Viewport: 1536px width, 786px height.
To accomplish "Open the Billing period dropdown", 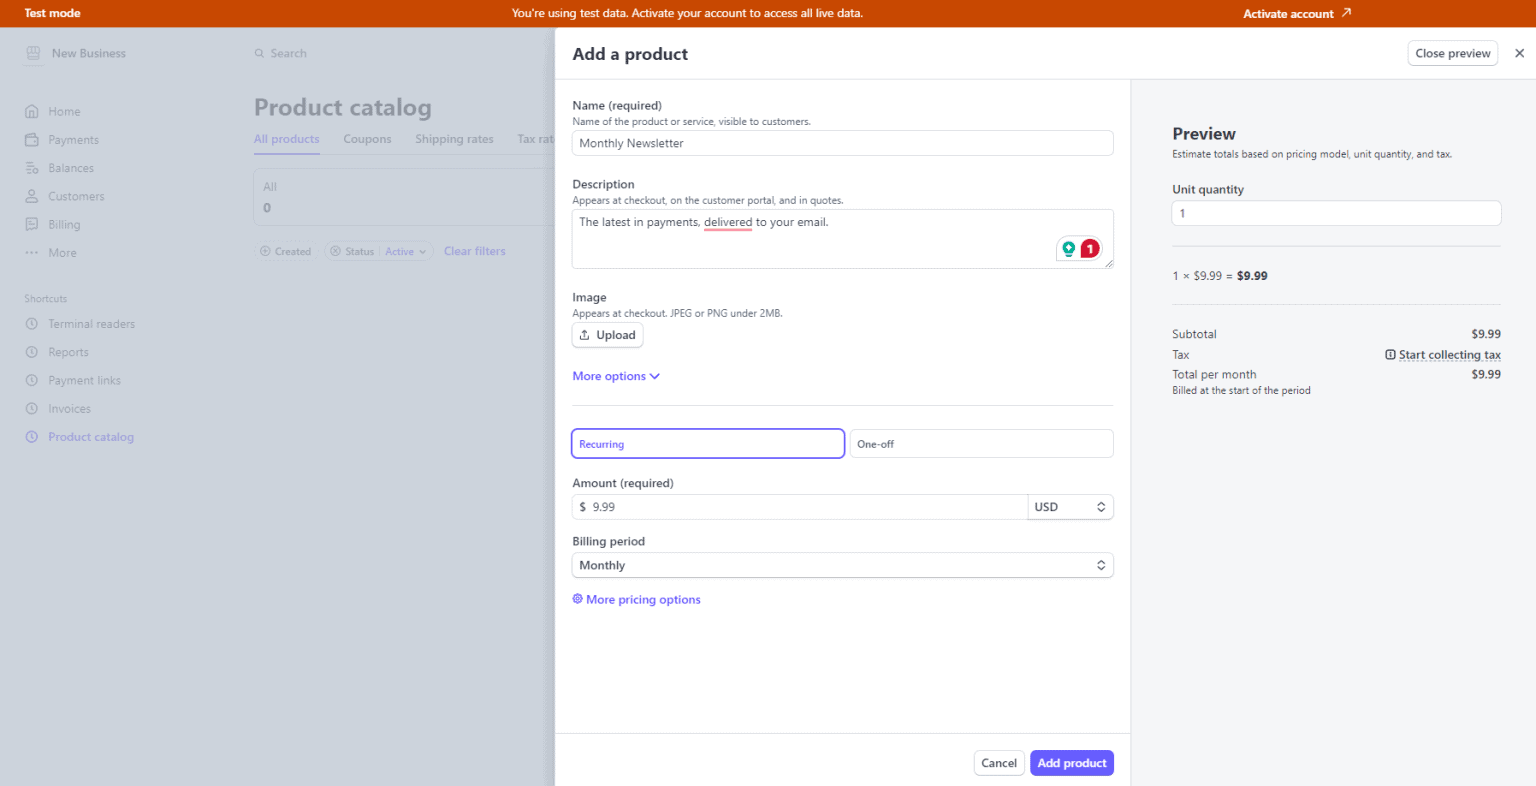I will pos(842,565).
